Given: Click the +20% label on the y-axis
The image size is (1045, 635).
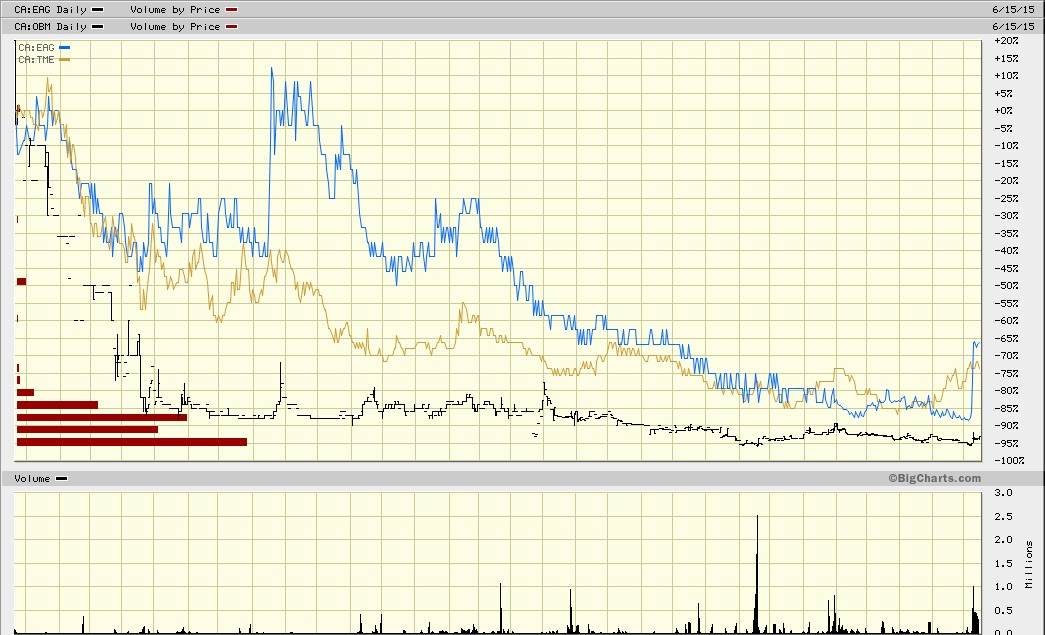Looking at the screenshot, I should 1006,41.
